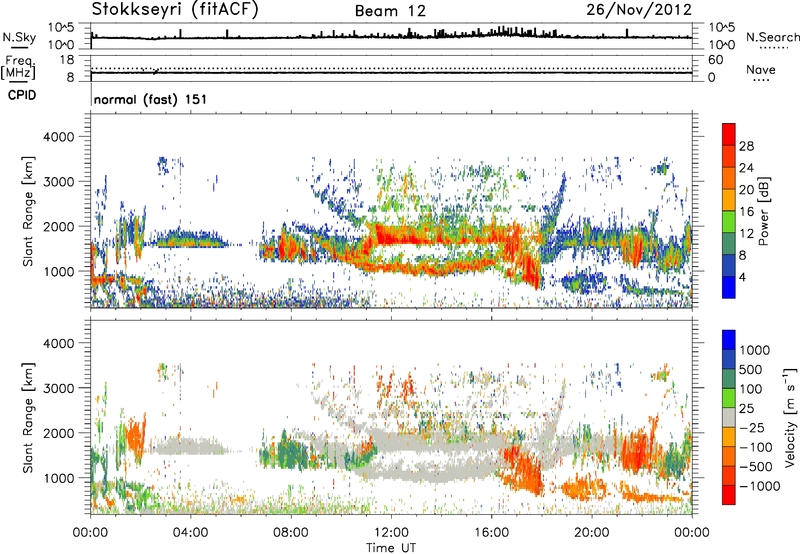Click the '1000' tick of the velocity panel
800x554 pixels.
(59, 478)
